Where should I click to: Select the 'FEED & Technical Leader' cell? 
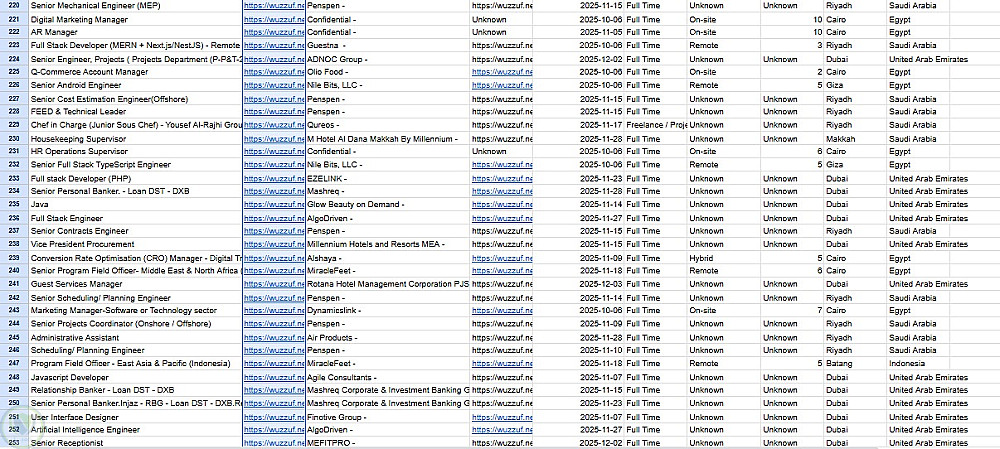[135, 112]
